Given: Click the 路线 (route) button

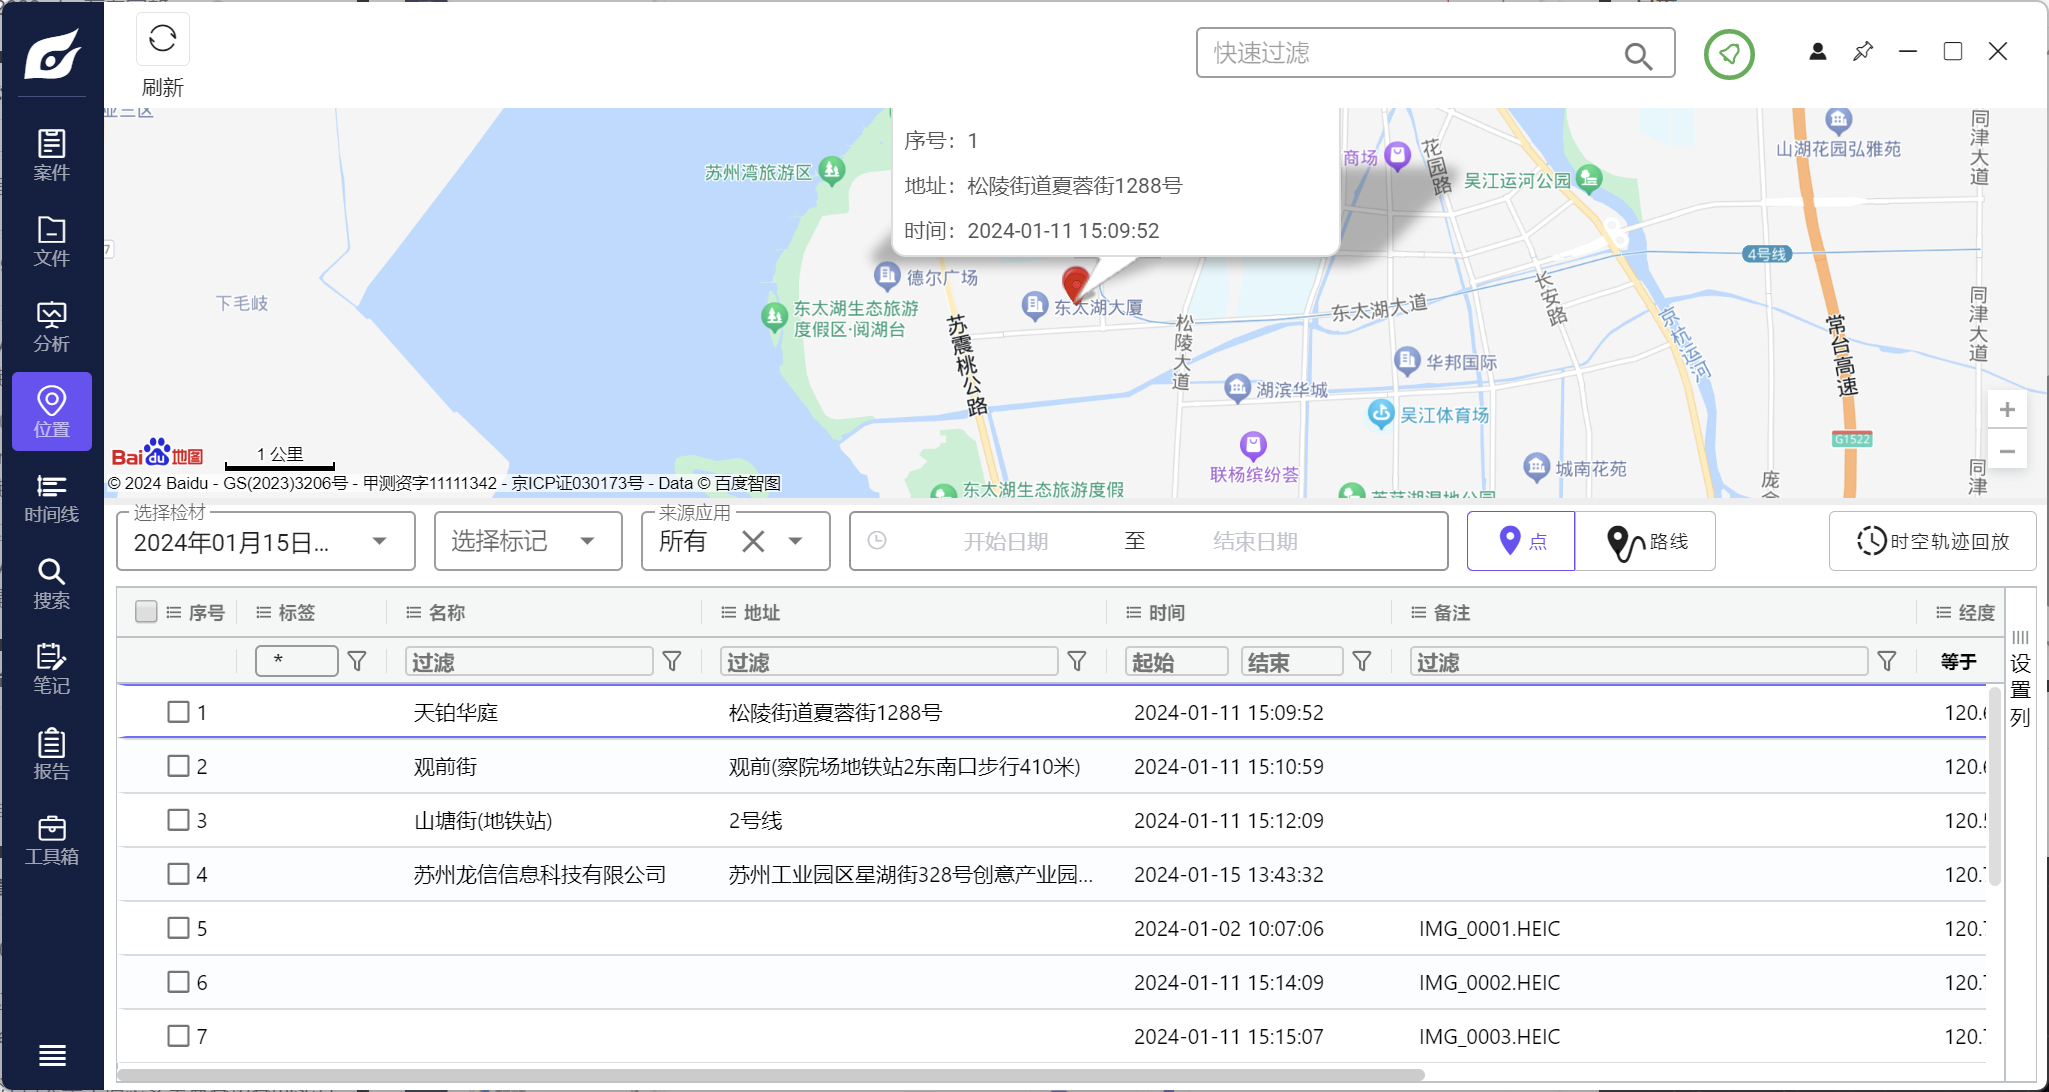Looking at the screenshot, I should tap(1646, 541).
